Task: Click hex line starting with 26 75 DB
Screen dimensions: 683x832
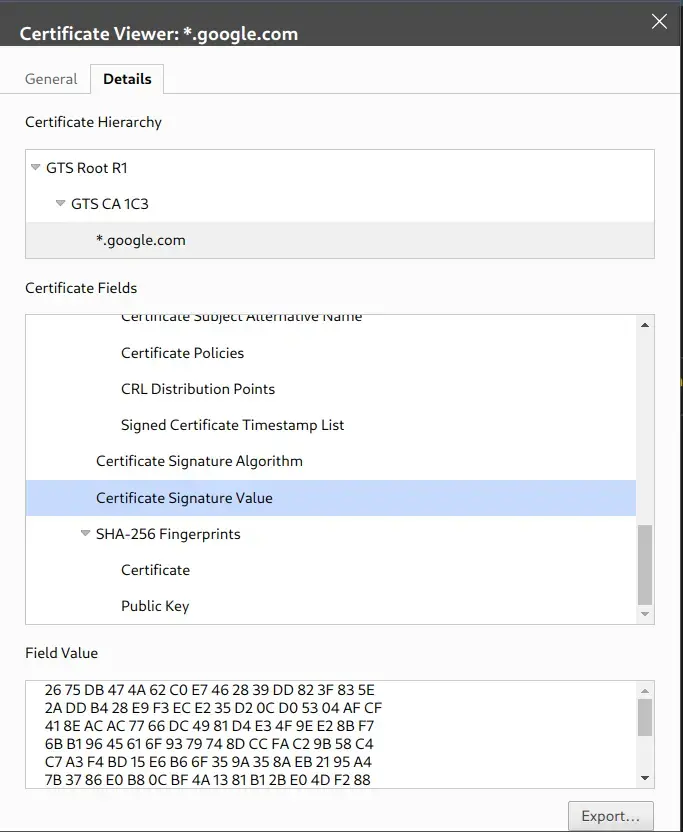Action: [x=210, y=690]
